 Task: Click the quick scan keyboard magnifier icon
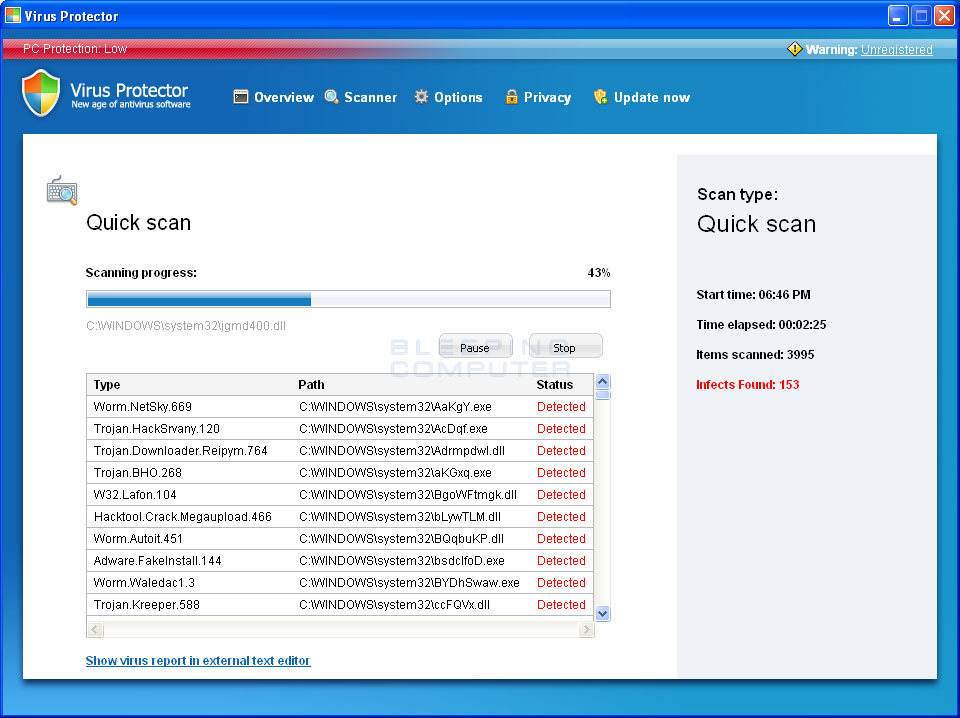click(x=62, y=190)
